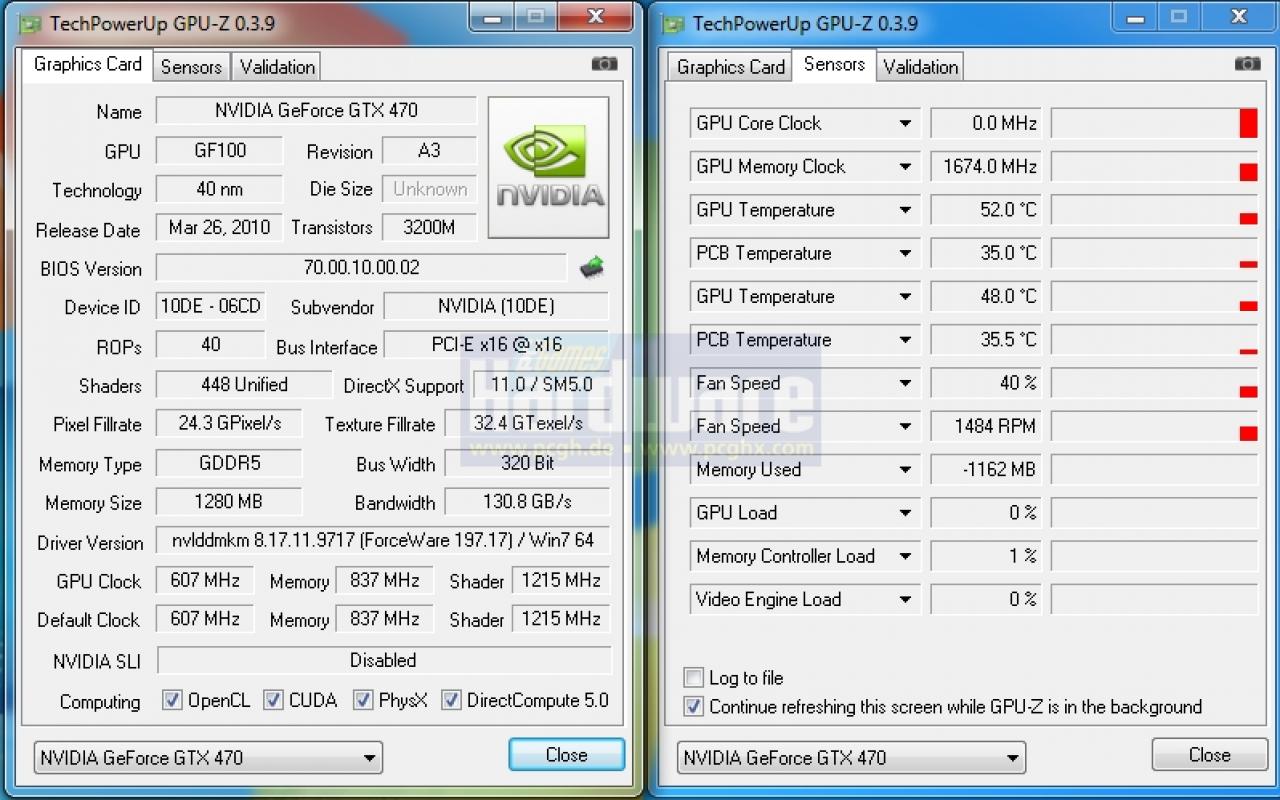Click the screenshot camera icon in left GPU-Z window
Screen dimensions: 1280x800
tap(604, 64)
